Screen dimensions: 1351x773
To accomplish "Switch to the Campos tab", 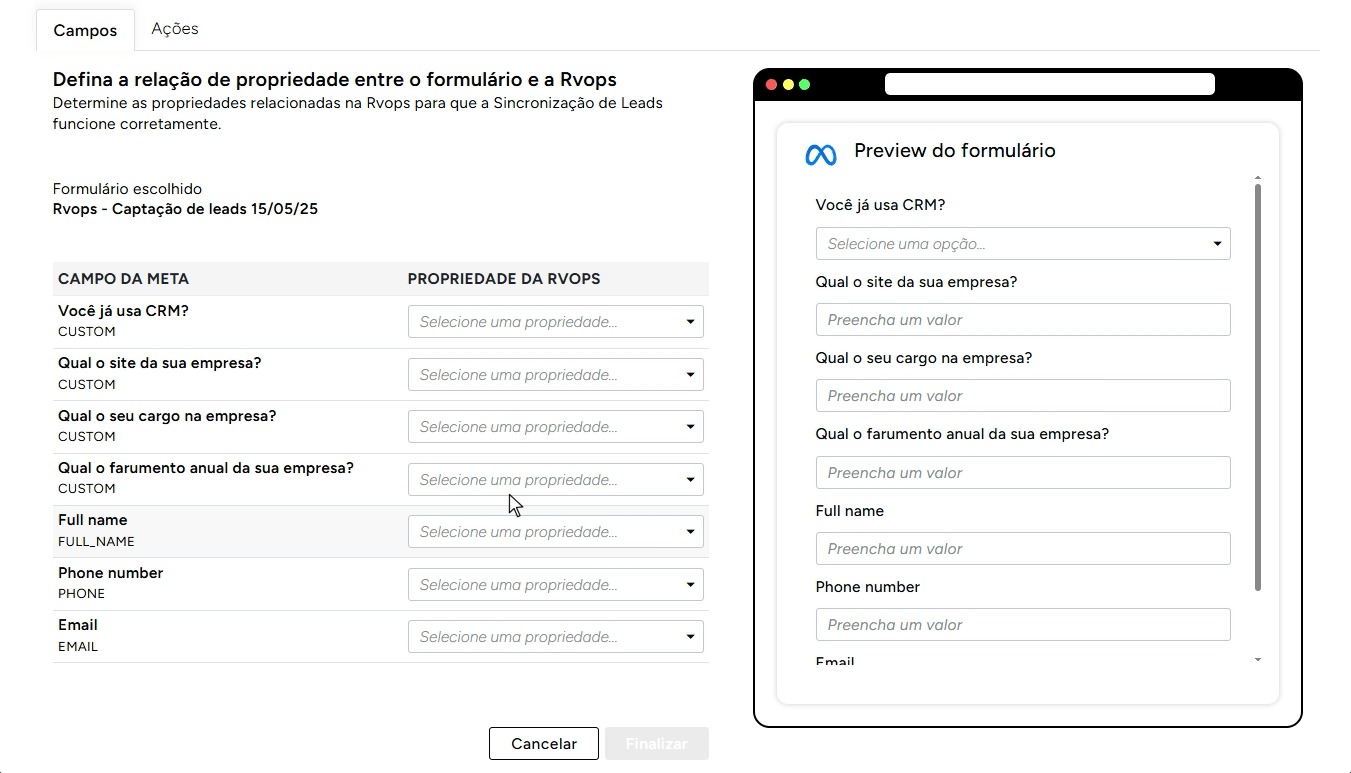I will [x=85, y=30].
